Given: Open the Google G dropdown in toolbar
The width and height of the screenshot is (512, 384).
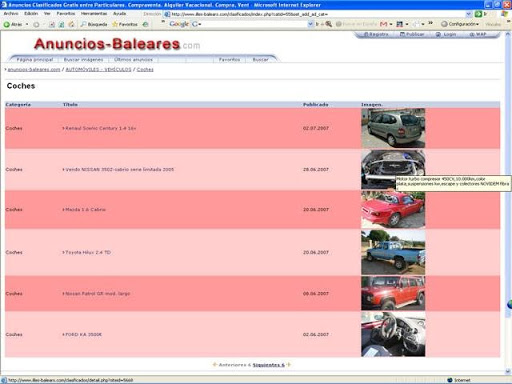Looking at the screenshot, I should [x=196, y=24].
